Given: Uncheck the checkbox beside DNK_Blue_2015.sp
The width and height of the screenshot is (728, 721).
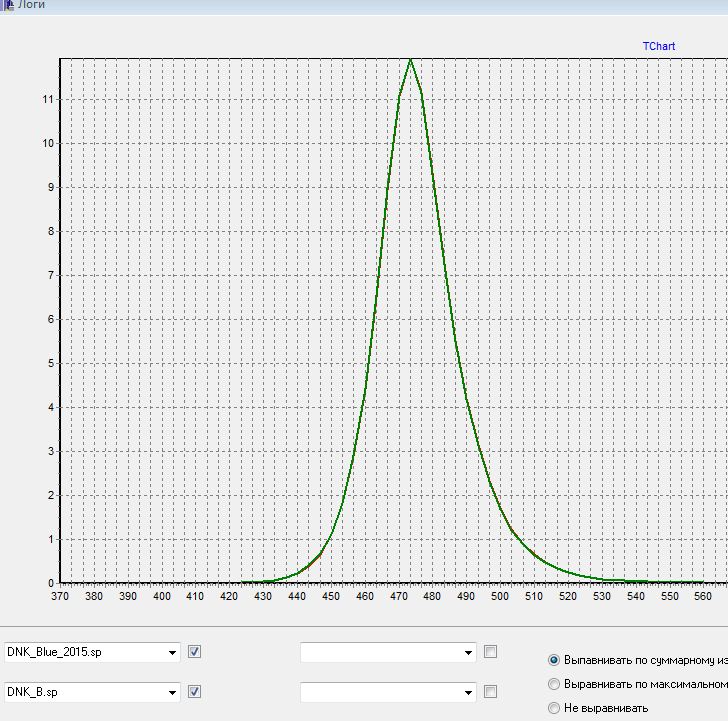Looking at the screenshot, I should point(195,652).
